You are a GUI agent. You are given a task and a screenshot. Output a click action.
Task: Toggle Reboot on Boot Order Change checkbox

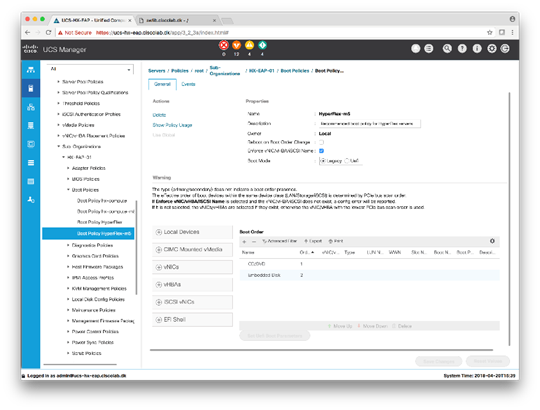point(321,142)
